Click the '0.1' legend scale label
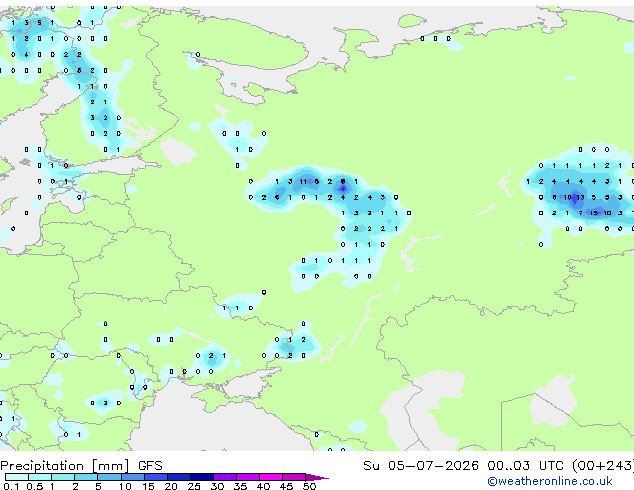Screen dimensions: 634x490 11,486
